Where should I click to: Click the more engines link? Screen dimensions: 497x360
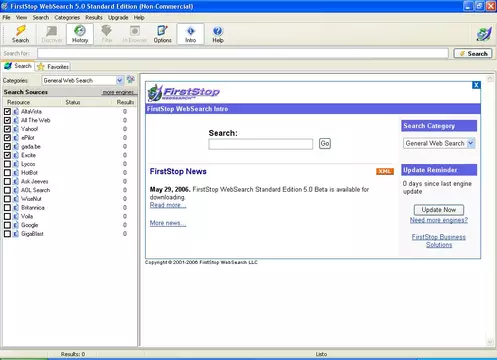[118, 92]
